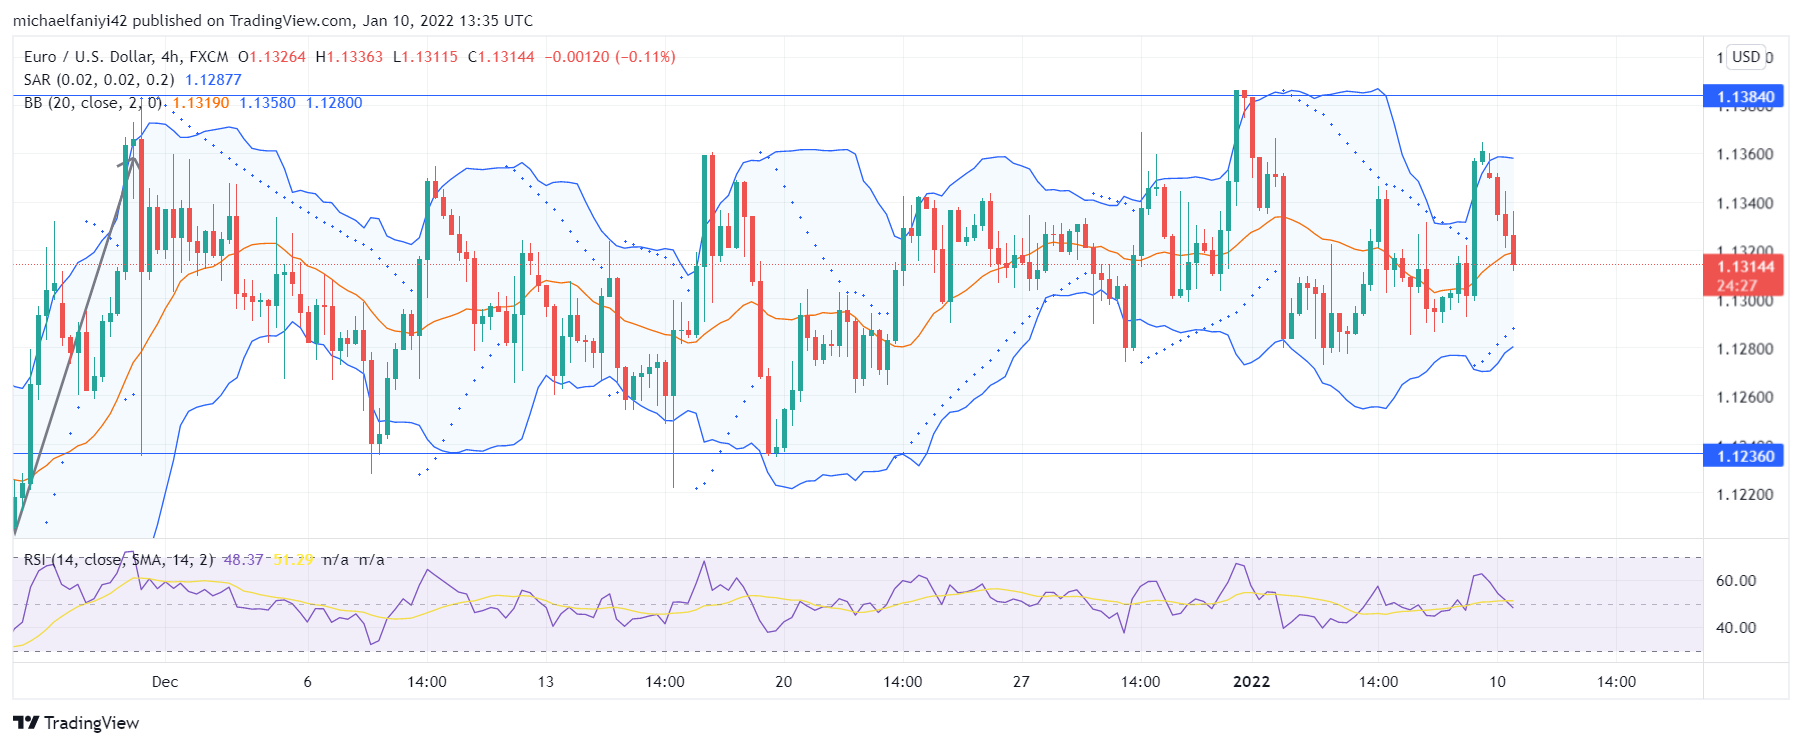Screen dimensions: 1802x746
Task: Click the BB lower value 1.12800
Action: (x=334, y=103)
